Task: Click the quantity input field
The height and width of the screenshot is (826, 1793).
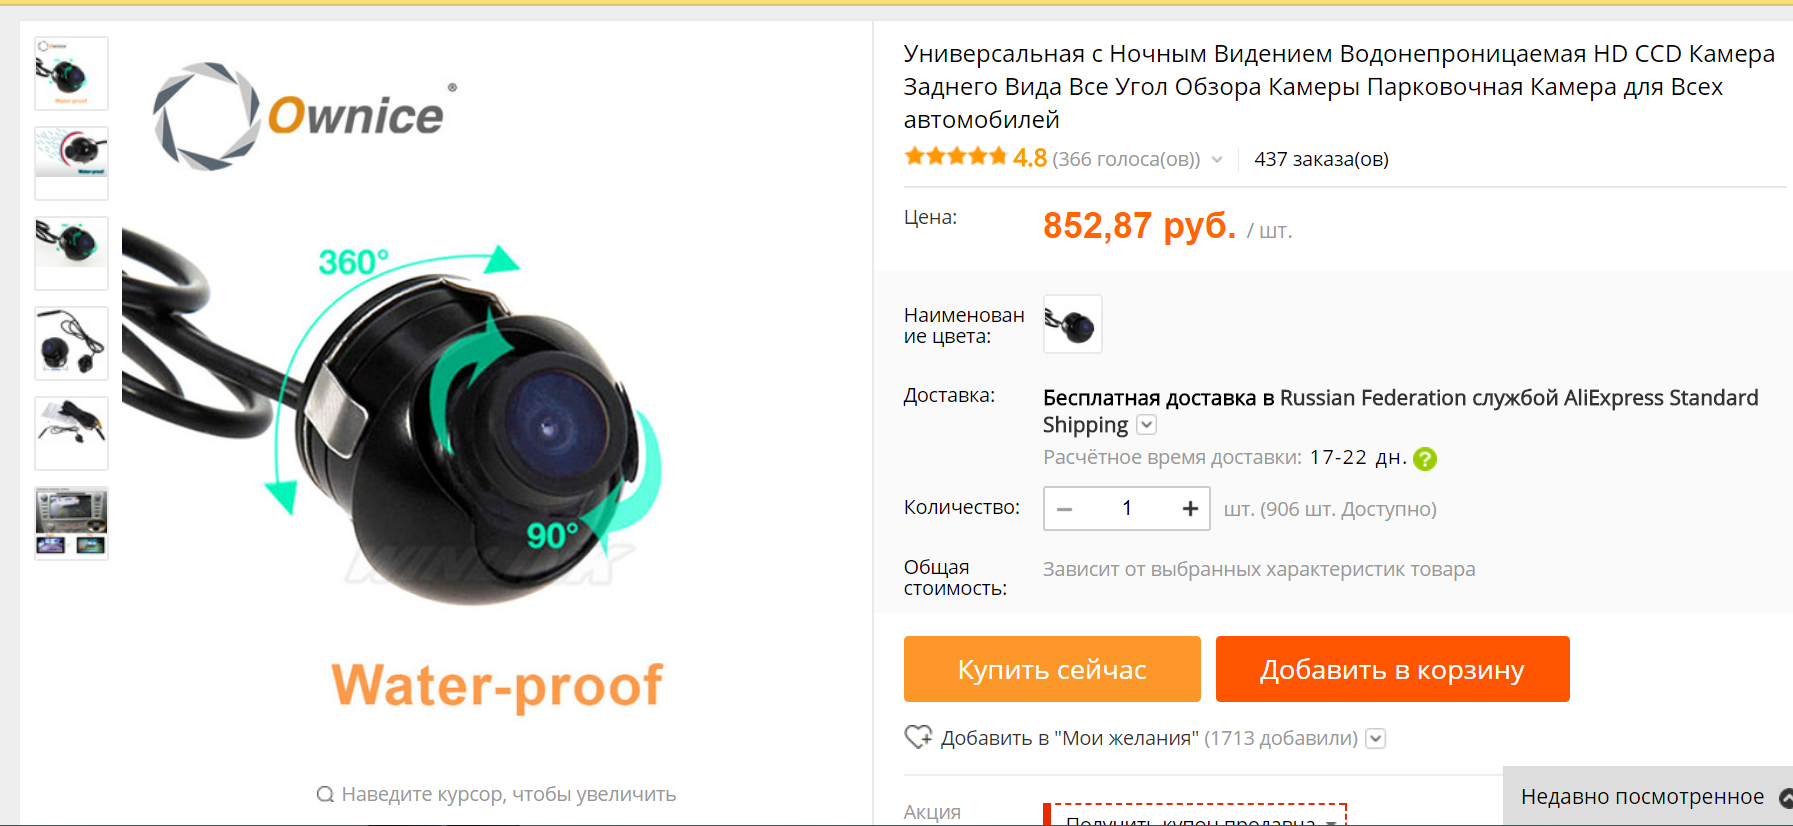Action: pyautogui.click(x=1127, y=509)
